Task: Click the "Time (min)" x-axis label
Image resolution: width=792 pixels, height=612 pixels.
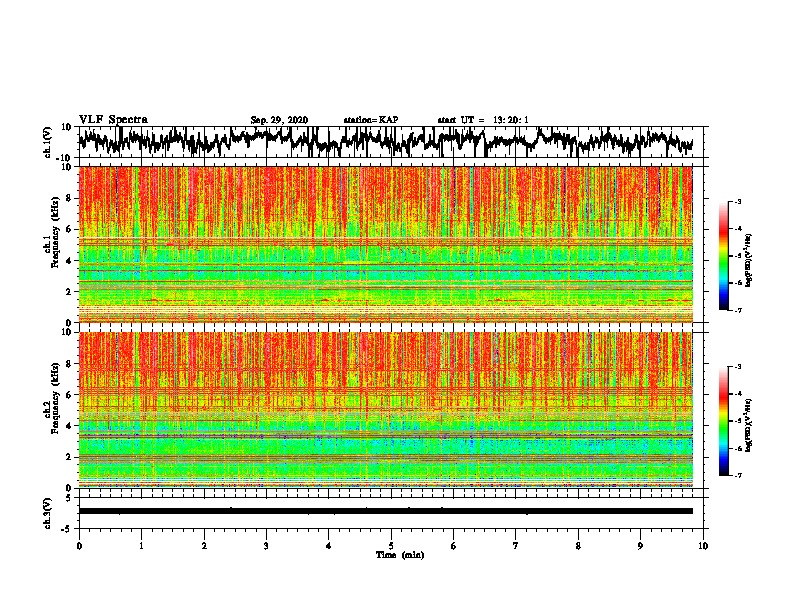Action: pos(400,555)
